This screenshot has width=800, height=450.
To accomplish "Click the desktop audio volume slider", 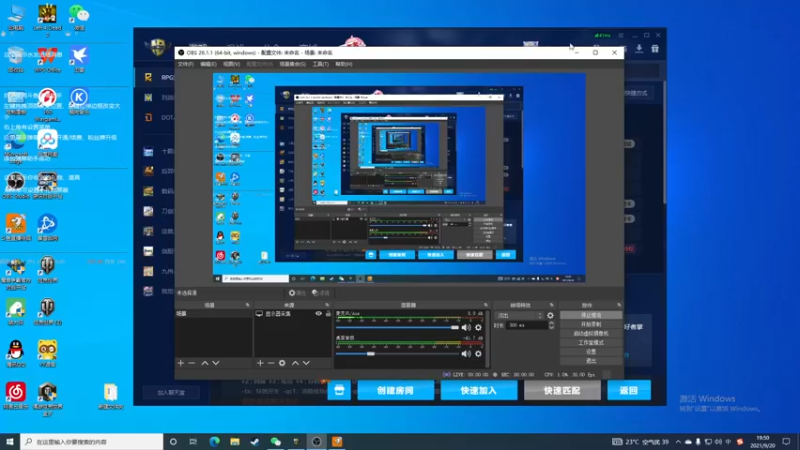I will pos(398,354).
